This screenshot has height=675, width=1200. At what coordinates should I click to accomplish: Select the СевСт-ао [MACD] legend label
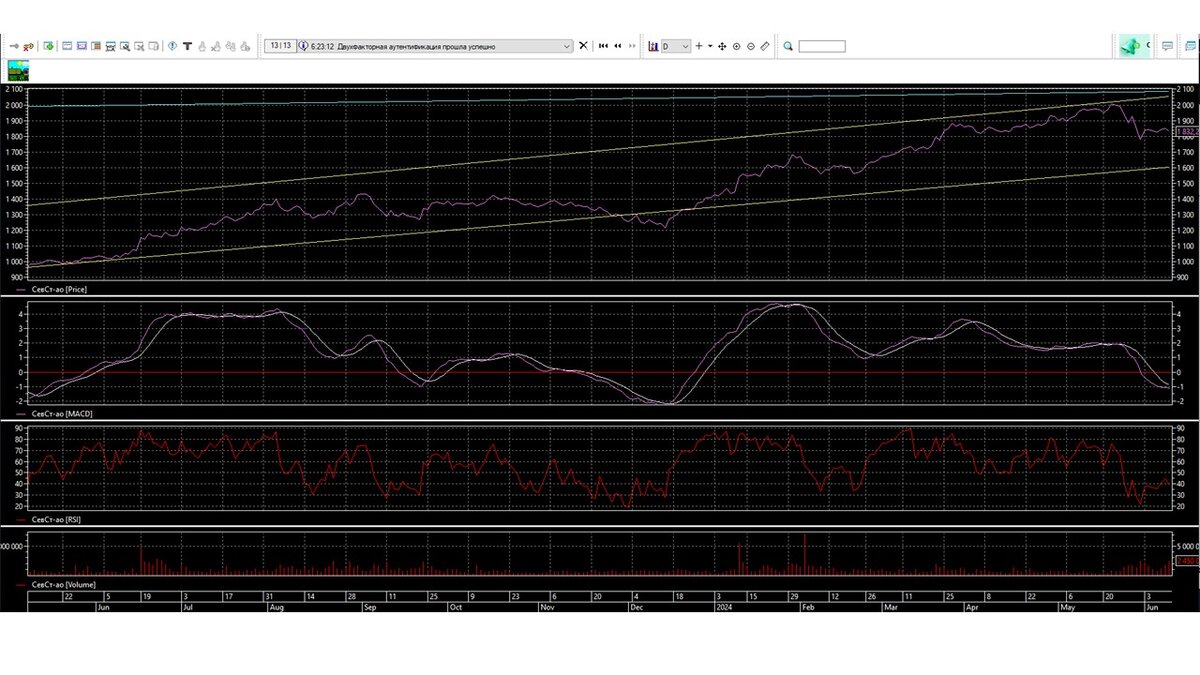(x=60, y=412)
